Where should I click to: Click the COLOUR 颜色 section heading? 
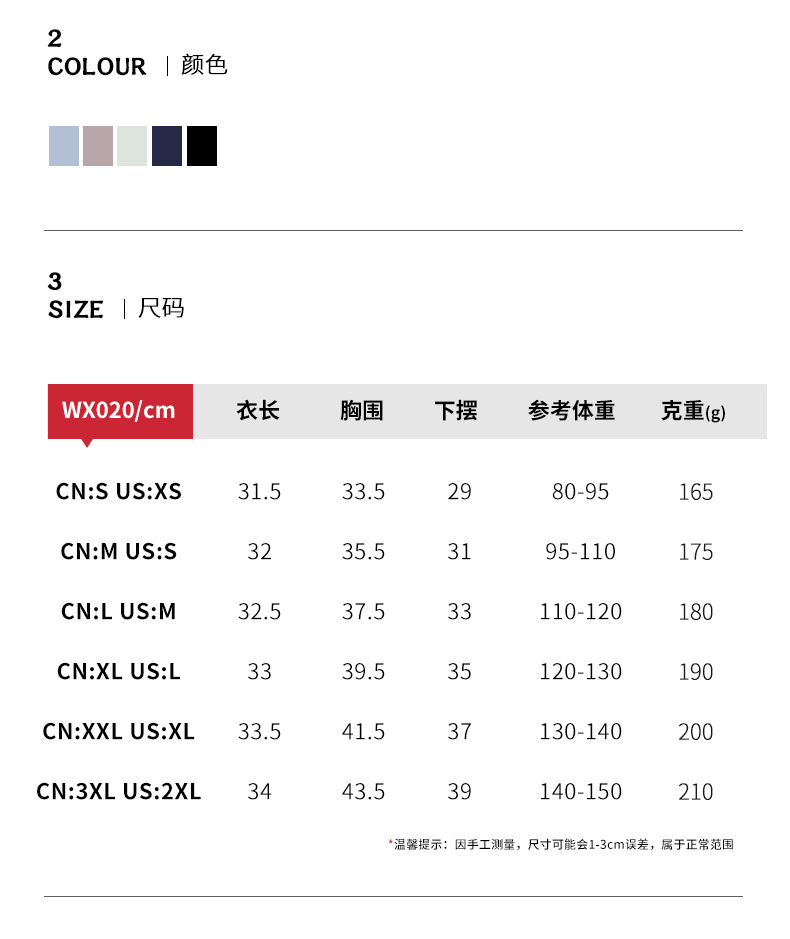coord(138,66)
